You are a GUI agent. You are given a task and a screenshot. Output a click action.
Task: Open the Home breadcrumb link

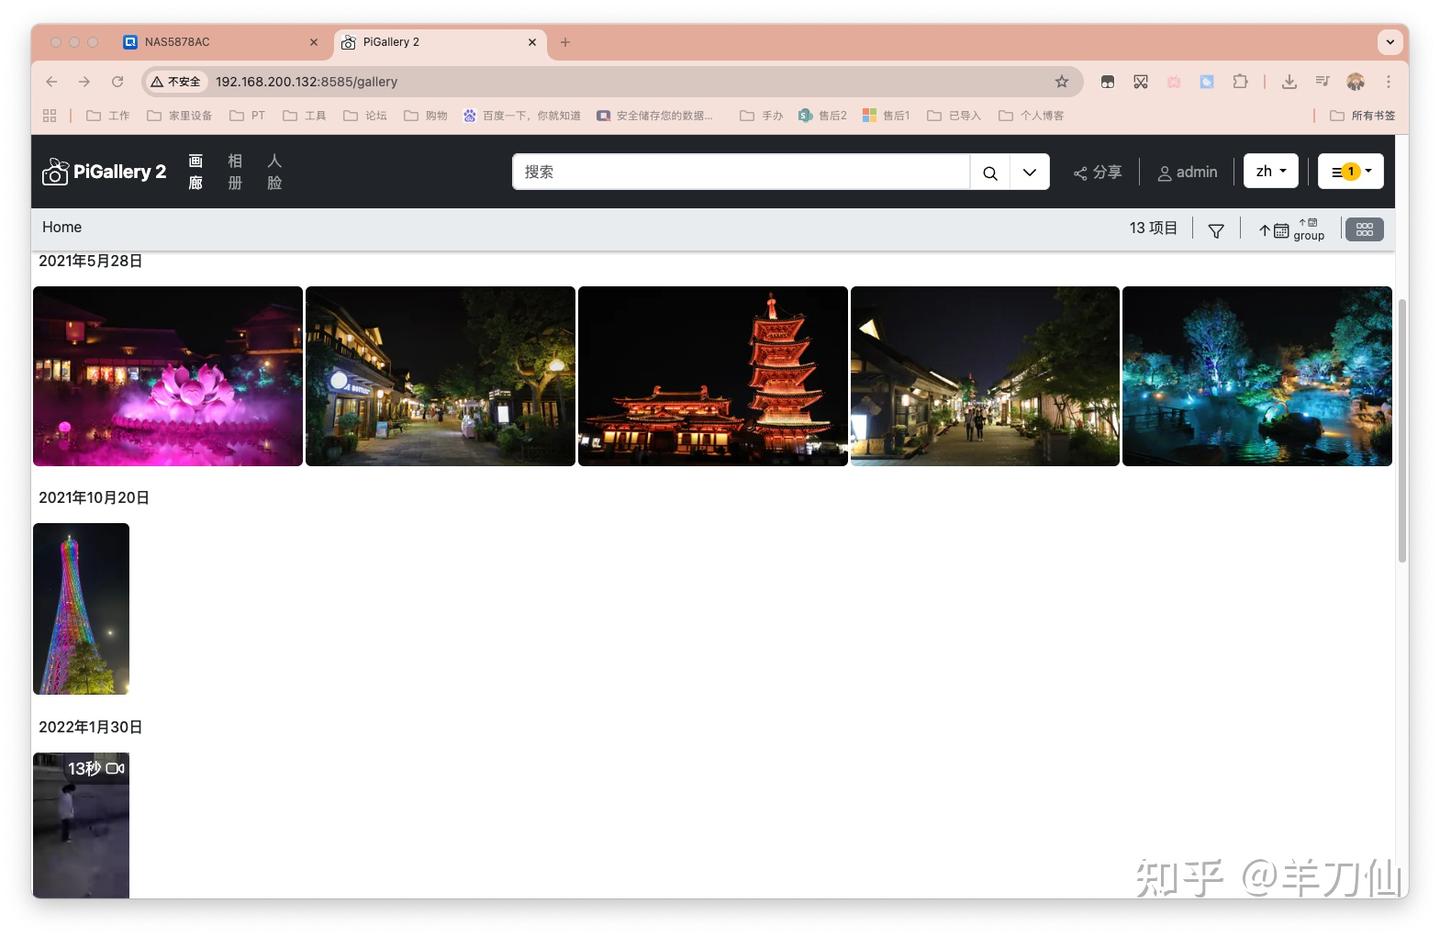click(61, 226)
